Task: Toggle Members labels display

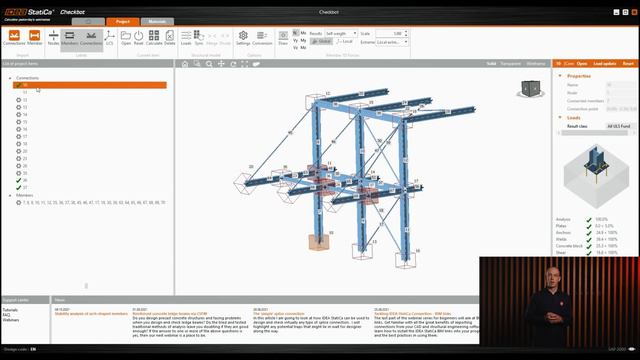Action: click(69, 38)
